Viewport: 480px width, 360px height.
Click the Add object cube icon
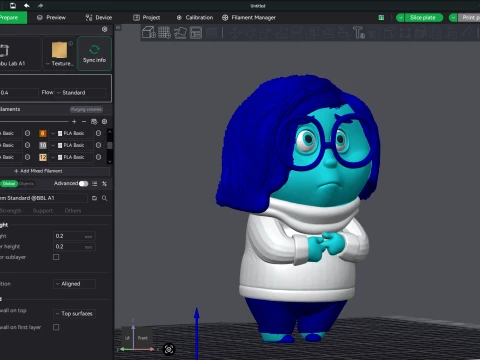tap(149, 33)
